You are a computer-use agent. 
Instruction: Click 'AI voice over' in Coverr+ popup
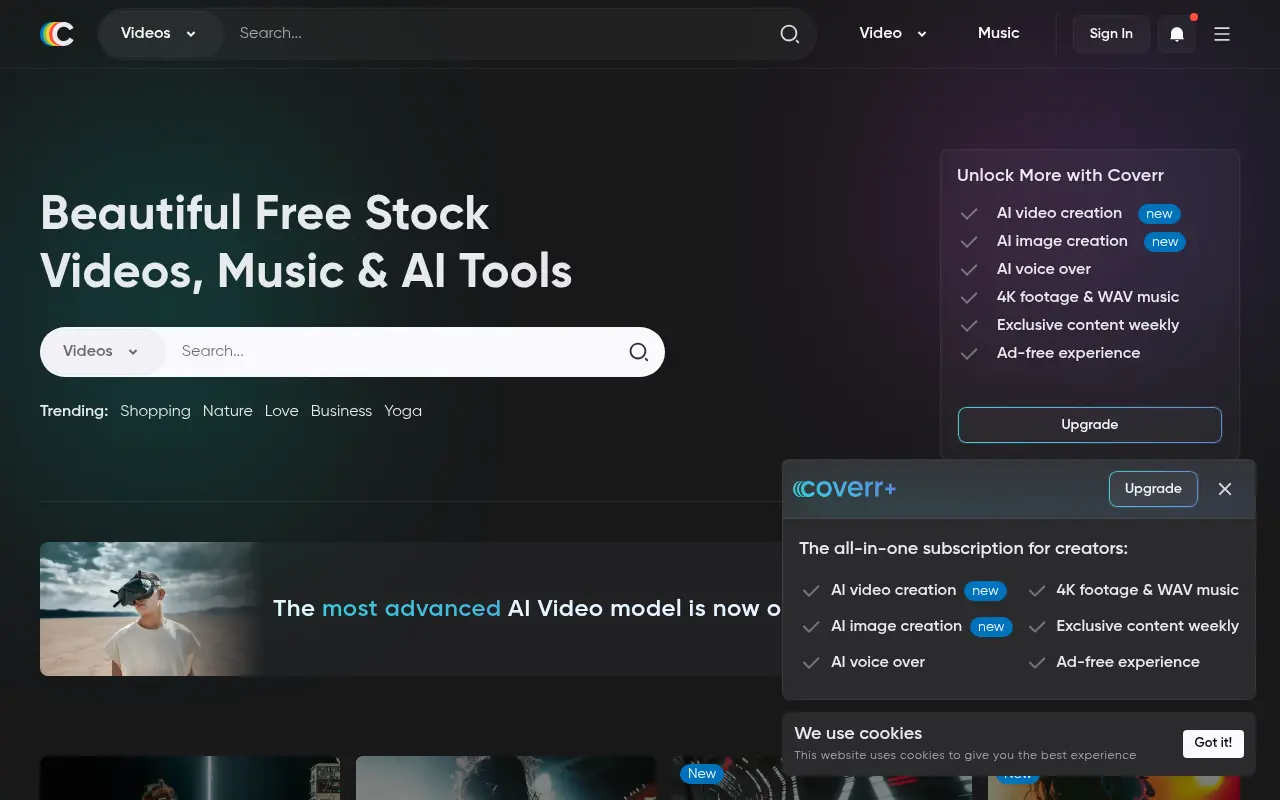pos(878,662)
